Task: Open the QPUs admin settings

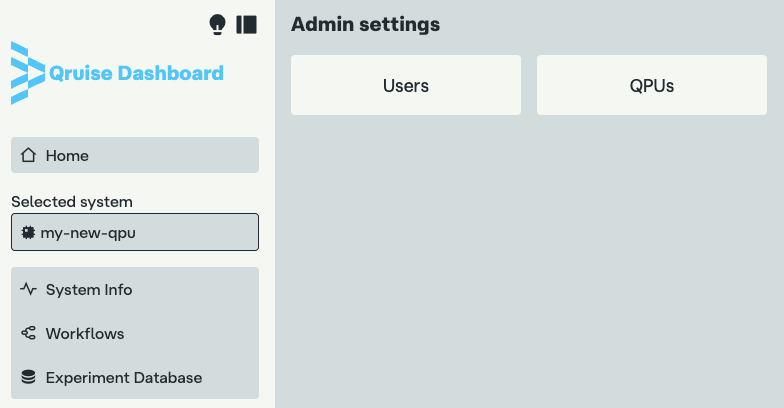Action: point(651,85)
